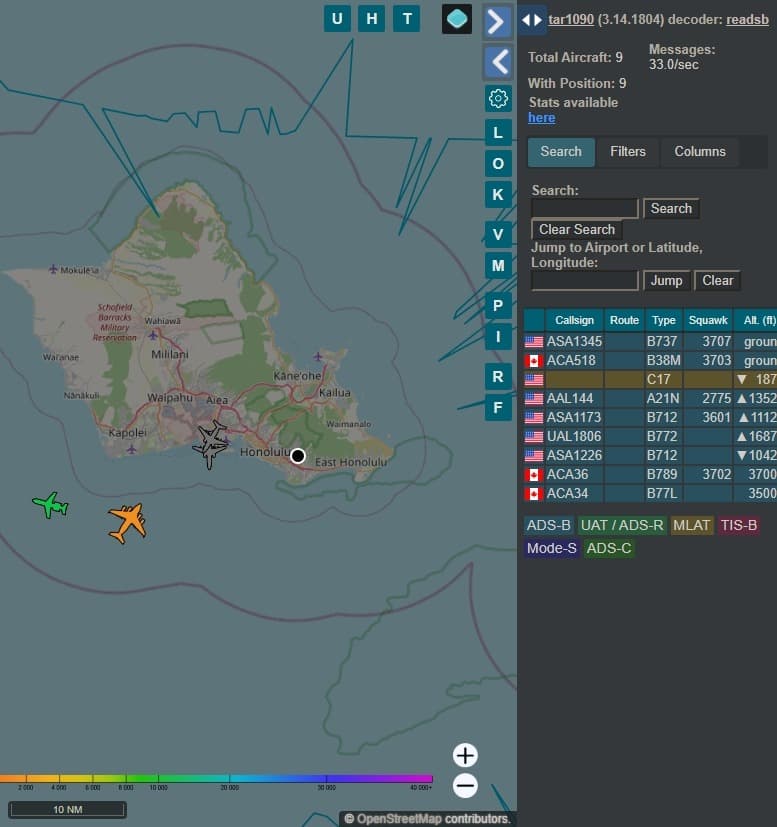
Task: Click the Clear Search button
Action: point(577,229)
